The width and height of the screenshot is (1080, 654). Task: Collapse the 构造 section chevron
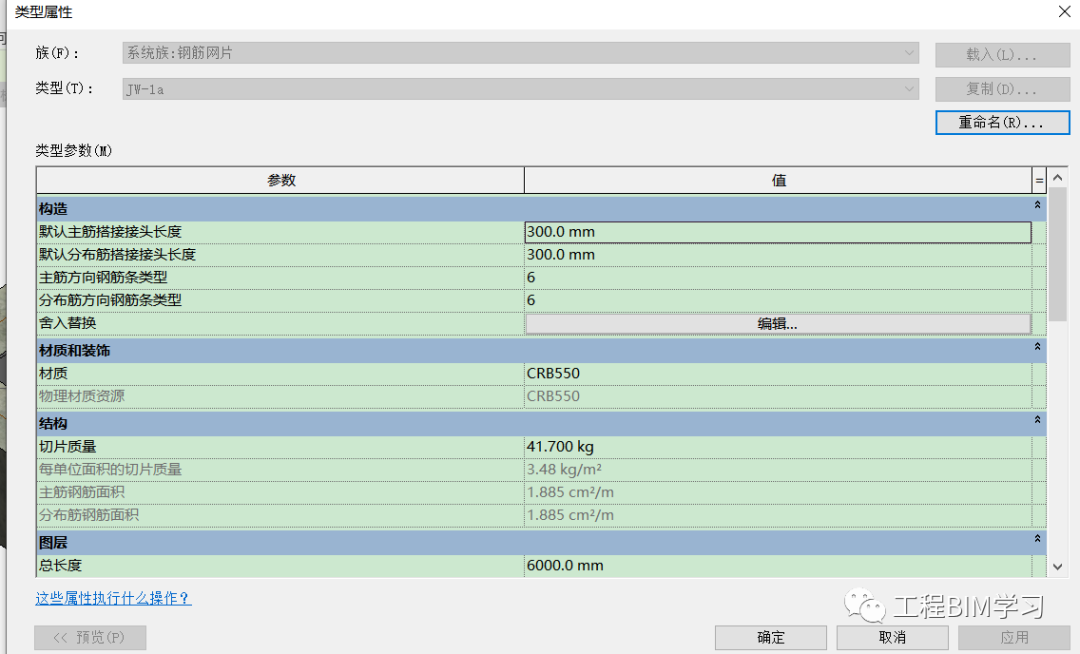click(x=1037, y=205)
